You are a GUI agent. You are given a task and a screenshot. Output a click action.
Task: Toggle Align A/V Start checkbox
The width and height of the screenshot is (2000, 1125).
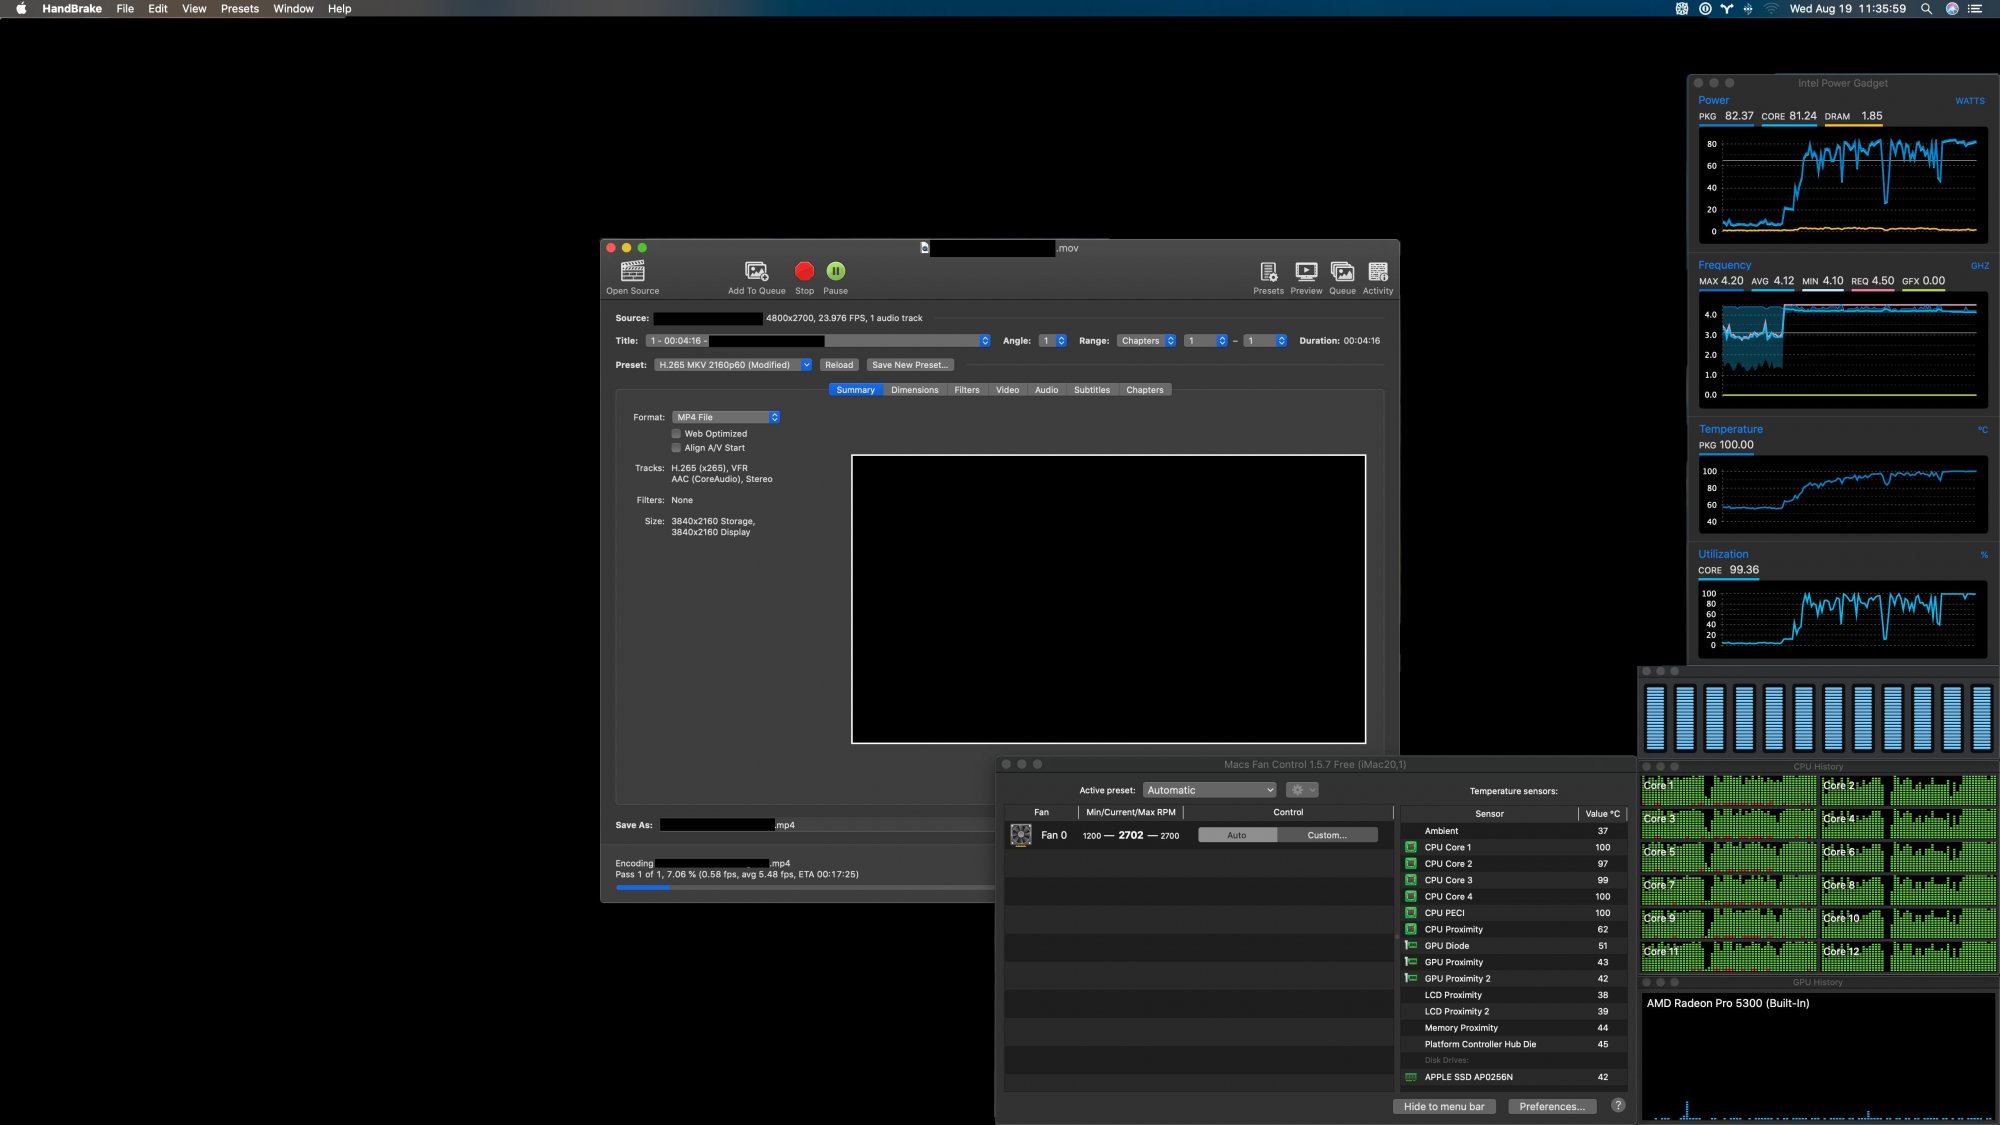pyautogui.click(x=676, y=448)
